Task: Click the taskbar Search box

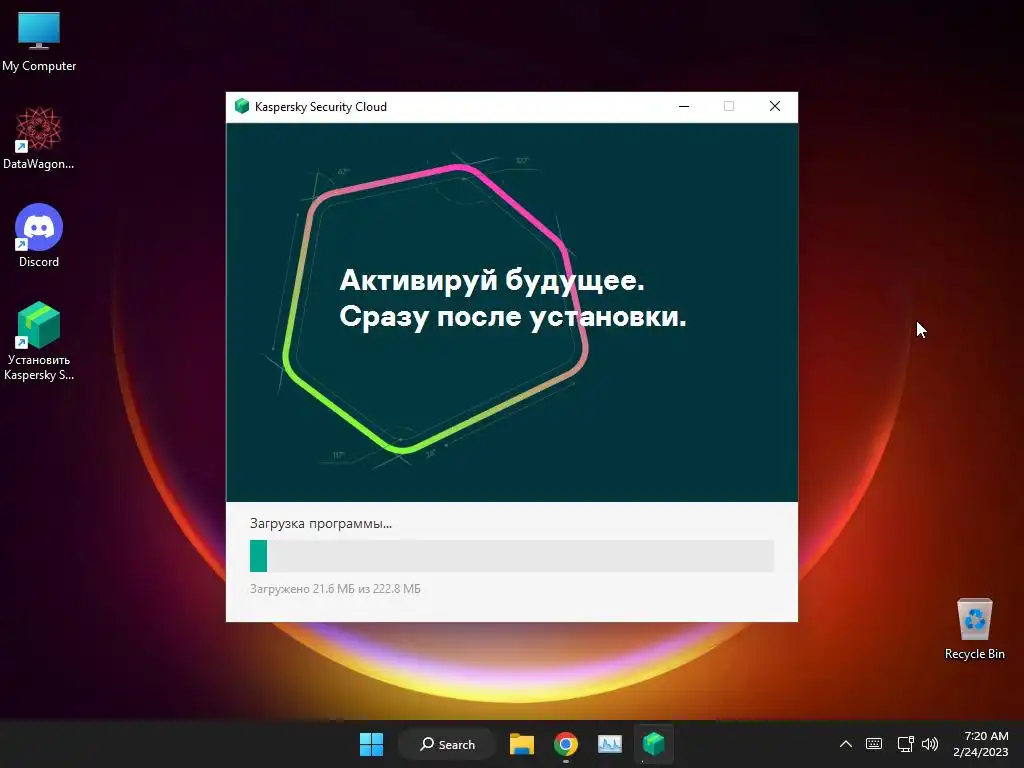Action: click(x=447, y=744)
